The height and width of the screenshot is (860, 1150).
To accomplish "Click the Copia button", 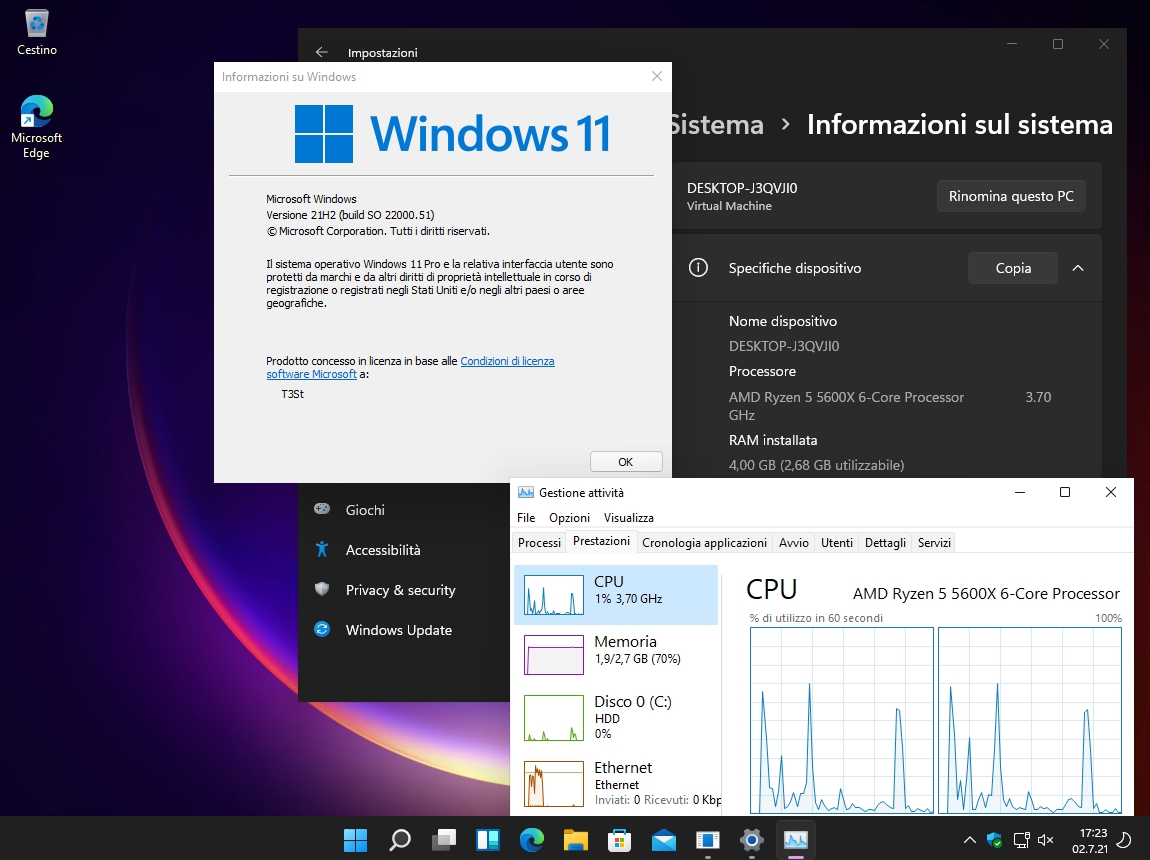I will [1013, 268].
